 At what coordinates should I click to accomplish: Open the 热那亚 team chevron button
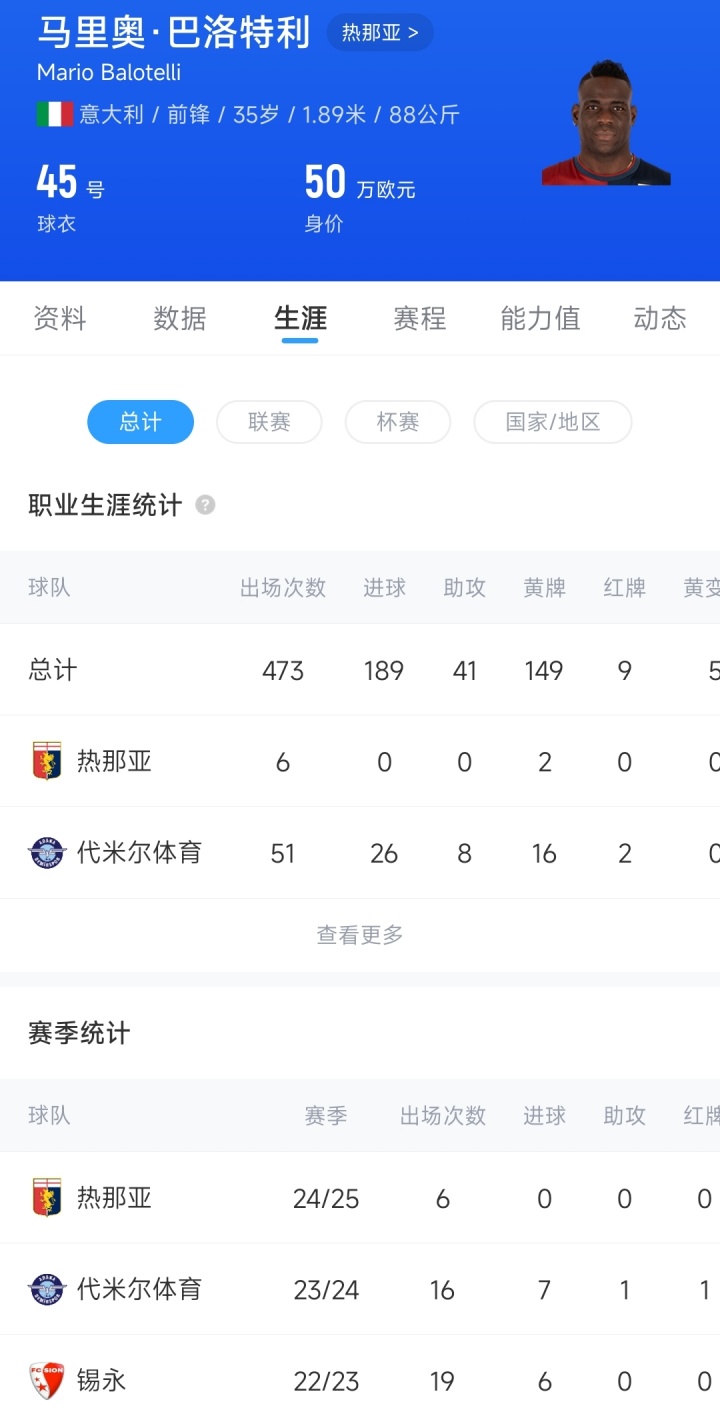tap(380, 33)
